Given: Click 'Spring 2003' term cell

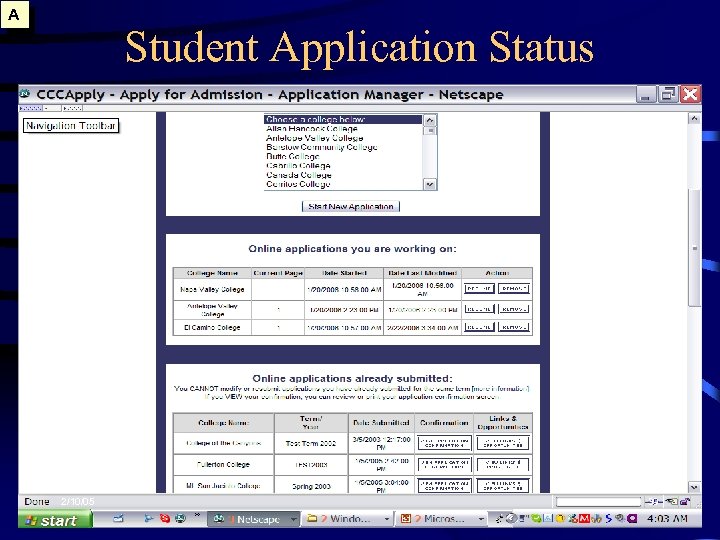Looking at the screenshot, I should tap(311, 486).
